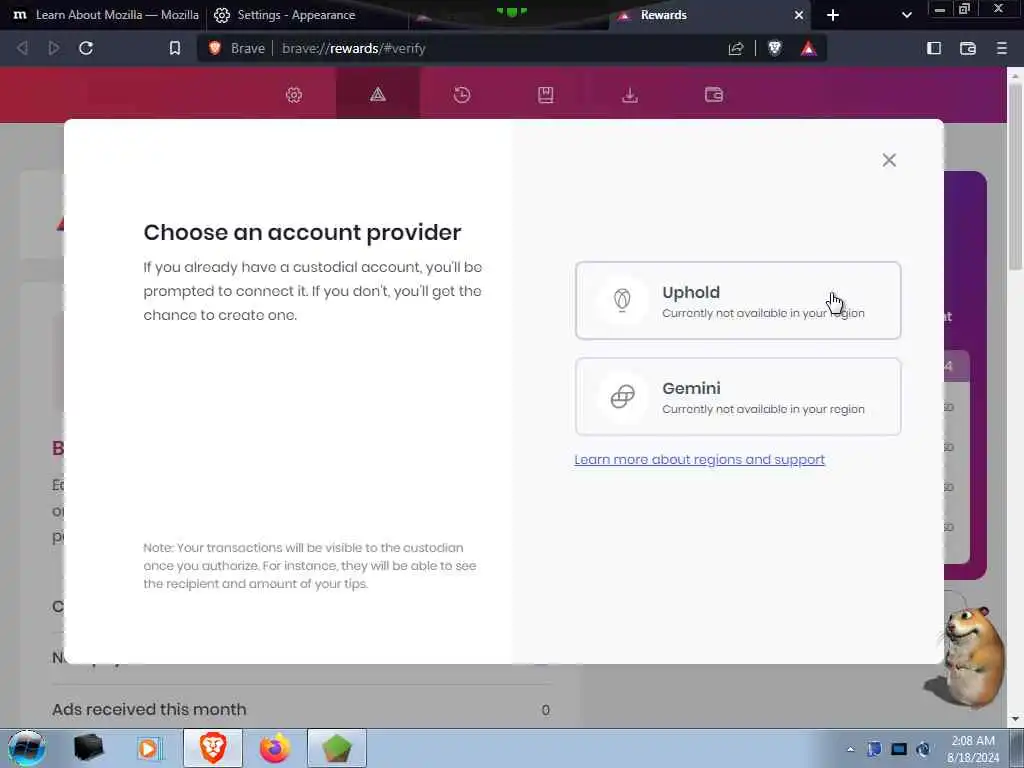Click the 'Ads received this month' row
1024x768 pixels.
tap(301, 710)
